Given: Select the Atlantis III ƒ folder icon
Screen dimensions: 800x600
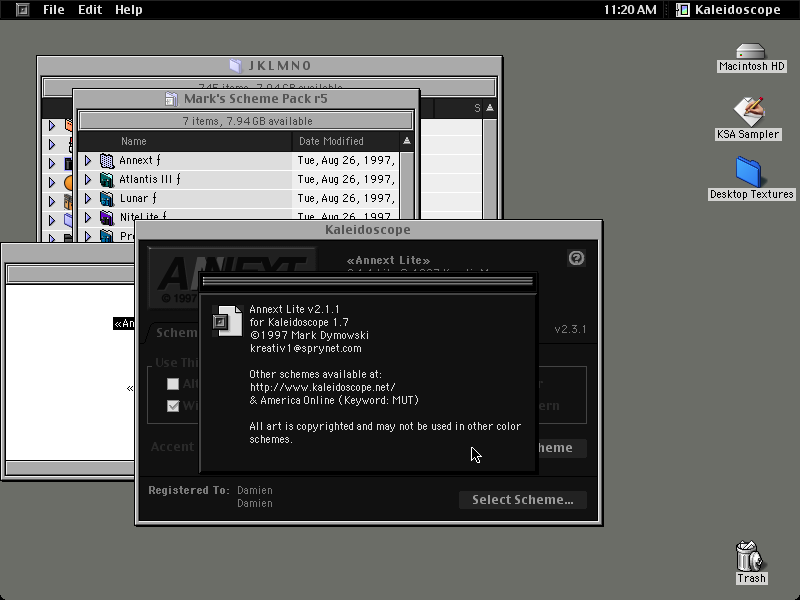Looking at the screenshot, I should pos(107,180).
